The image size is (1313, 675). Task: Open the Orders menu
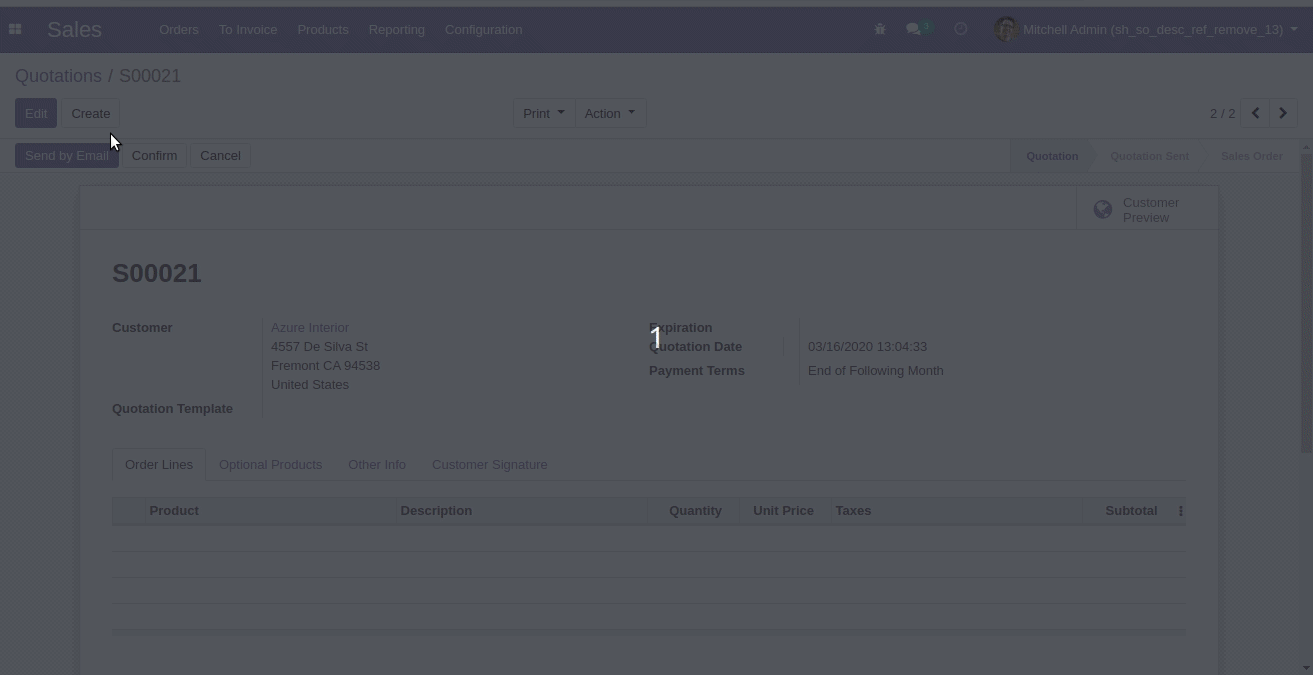tap(179, 29)
